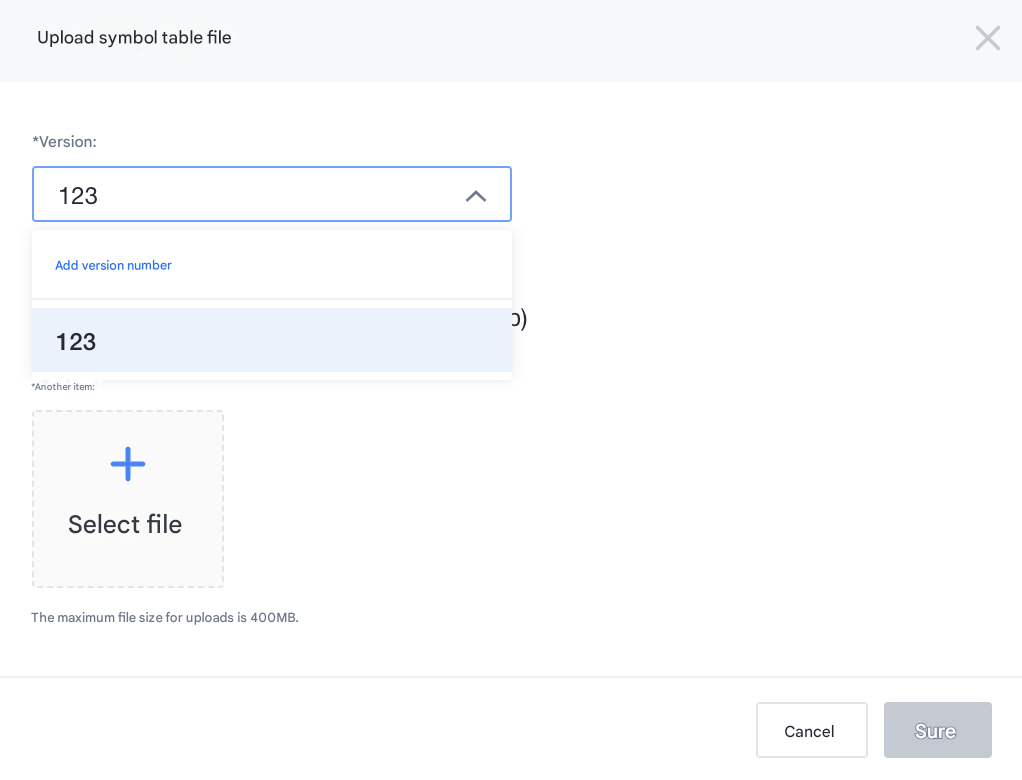Image resolution: width=1022 pixels, height=780 pixels.
Task: Close the Upload symbol table dialog
Action: tap(987, 38)
